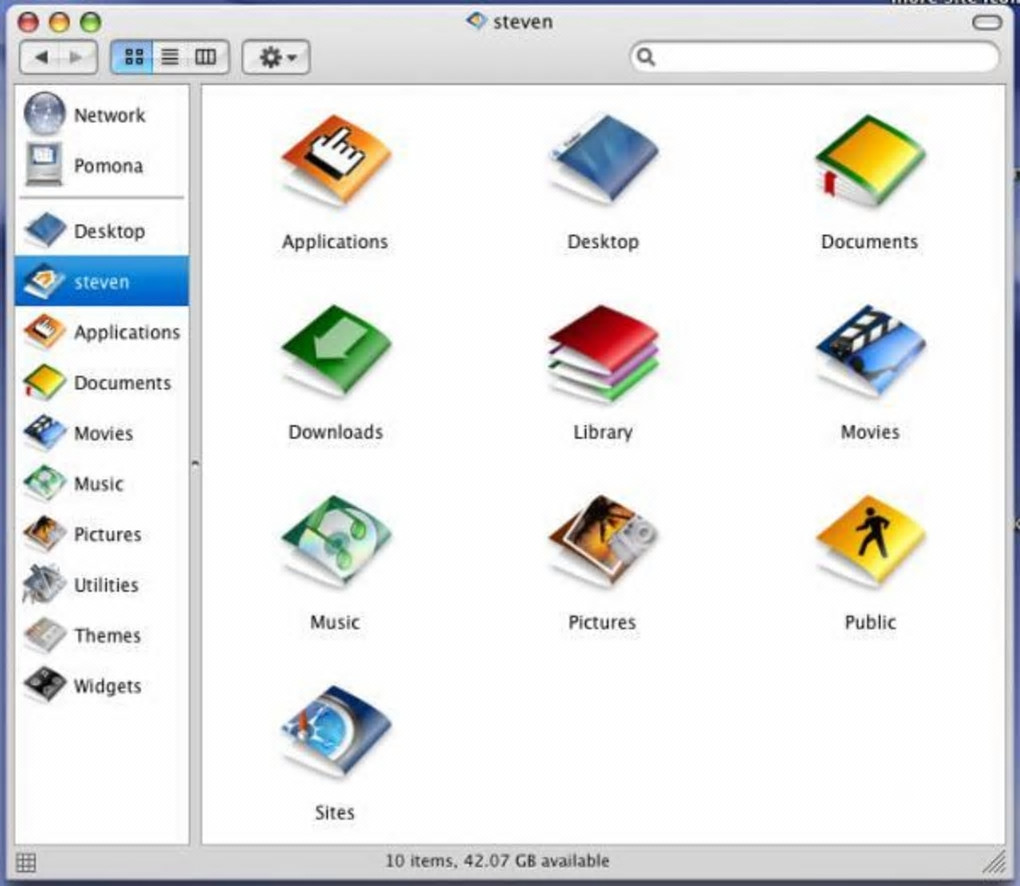Click the status text '10 items, 42.07 GB available'

498,861
